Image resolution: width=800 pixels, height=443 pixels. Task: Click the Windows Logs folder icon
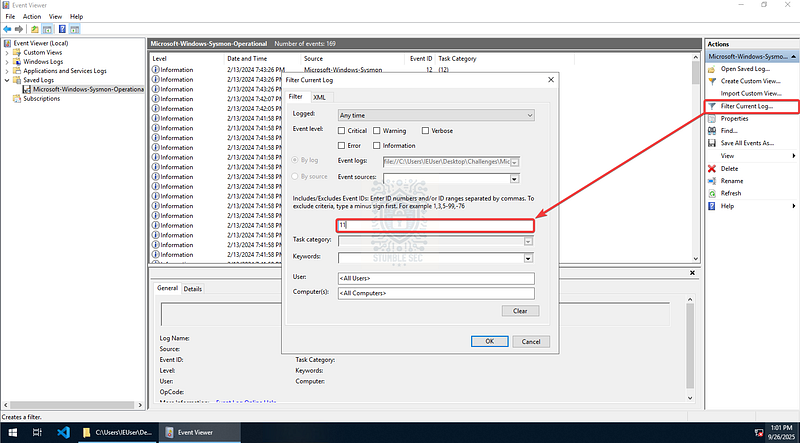17,61
